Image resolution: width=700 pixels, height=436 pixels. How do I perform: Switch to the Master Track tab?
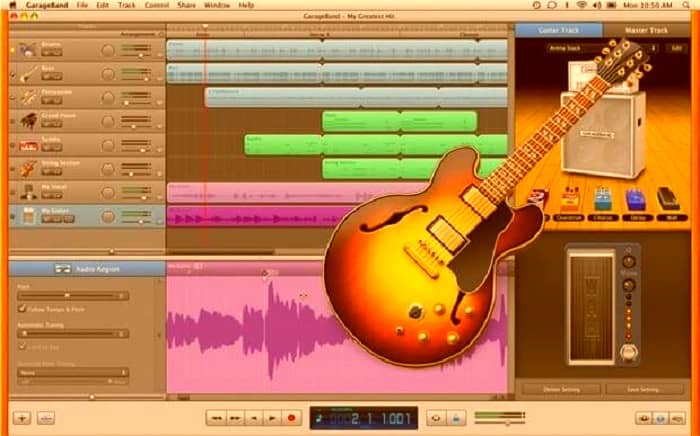pos(646,30)
